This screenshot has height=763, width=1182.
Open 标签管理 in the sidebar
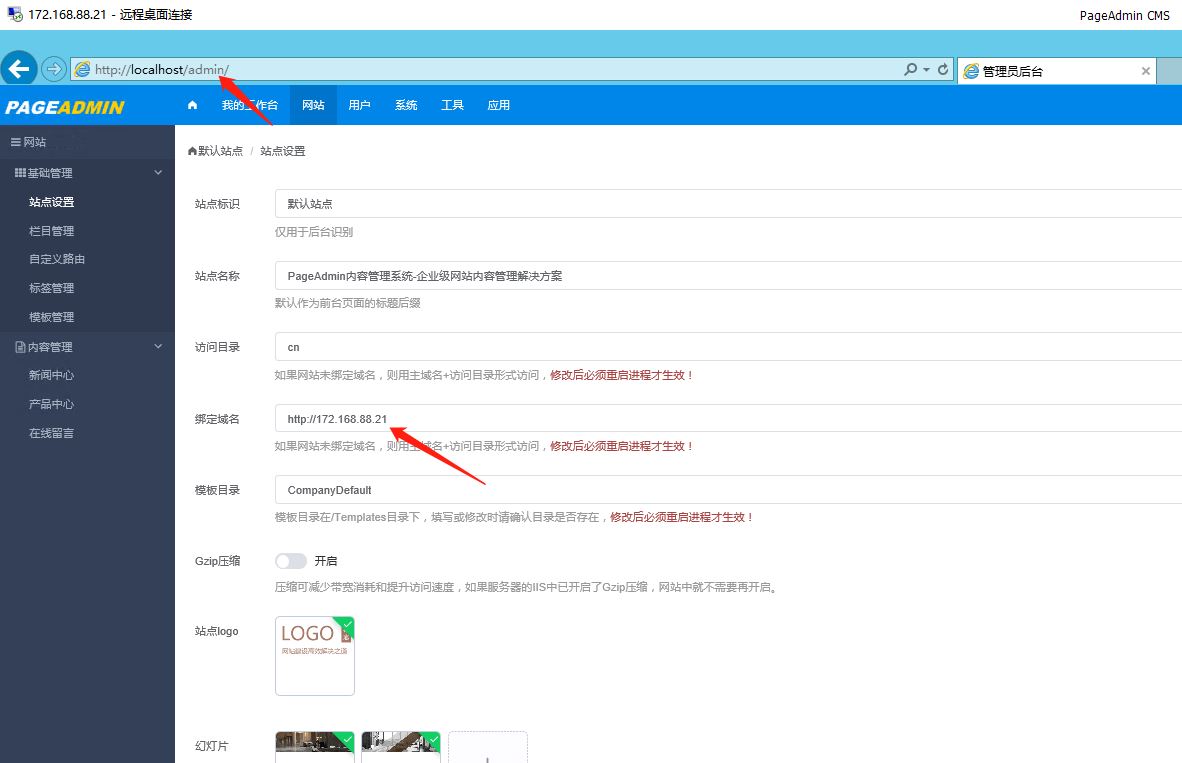[51, 288]
